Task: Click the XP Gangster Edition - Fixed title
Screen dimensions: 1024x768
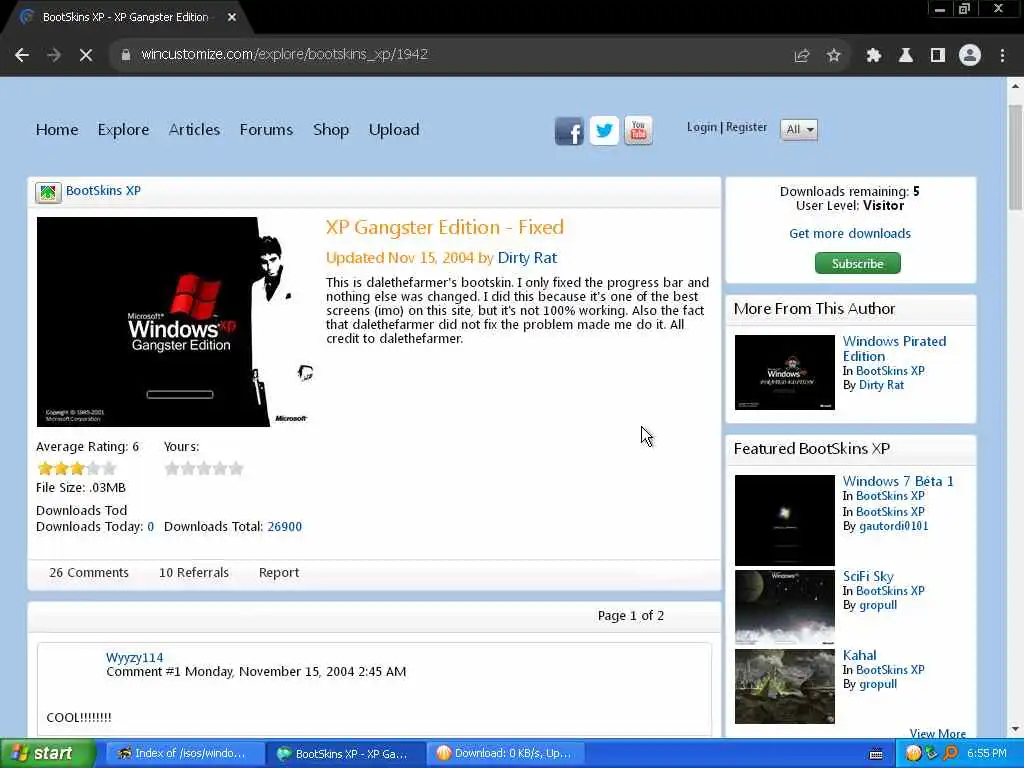Action: point(445,227)
